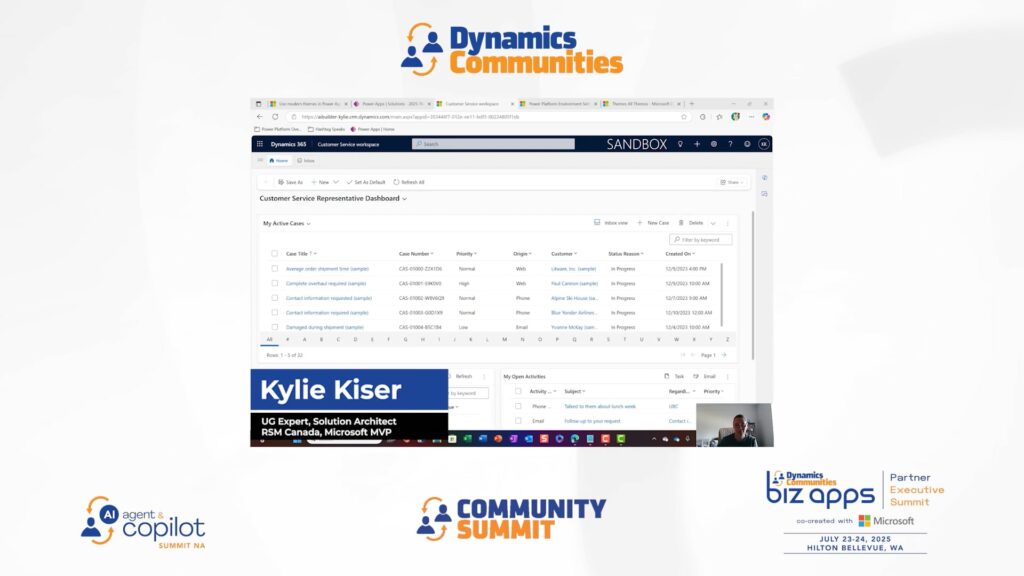The image size is (1024, 576).
Task: Open the KK user account avatar
Action: (763, 144)
